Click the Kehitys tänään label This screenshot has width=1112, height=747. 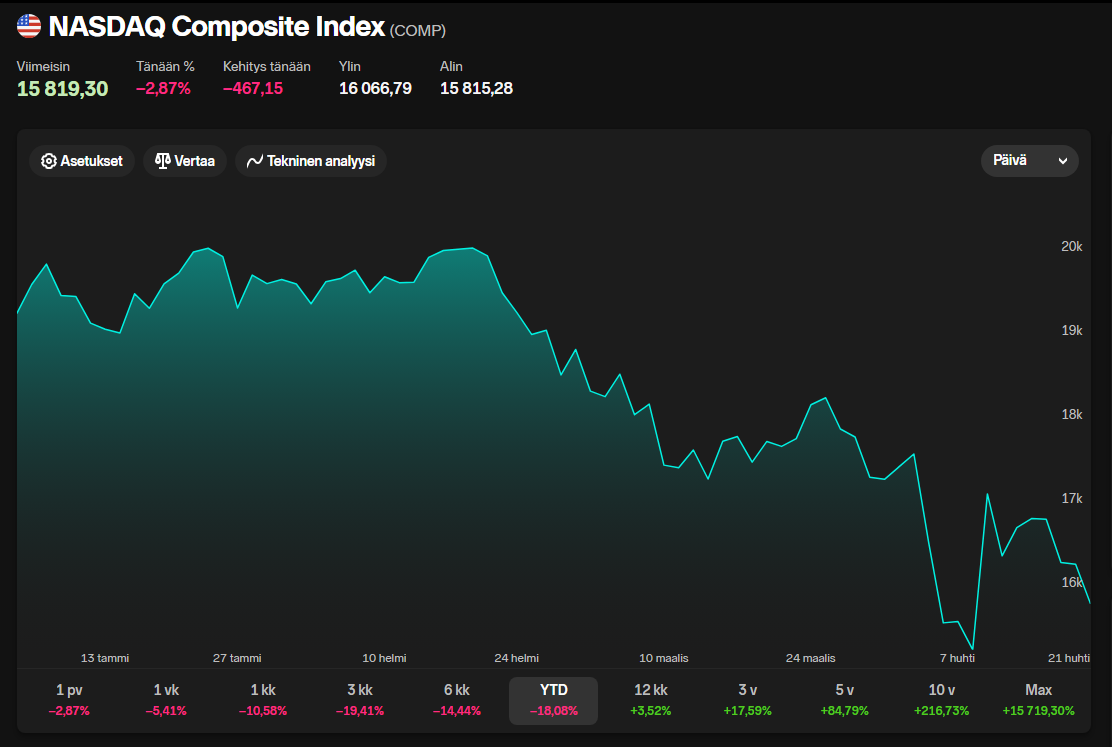pos(267,67)
